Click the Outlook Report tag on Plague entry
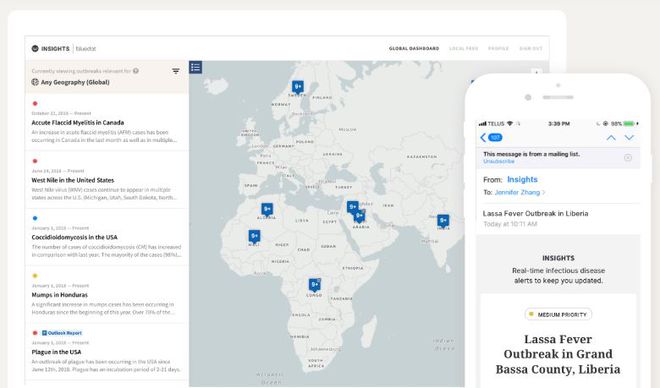This screenshot has height=388, width=660. (62, 333)
